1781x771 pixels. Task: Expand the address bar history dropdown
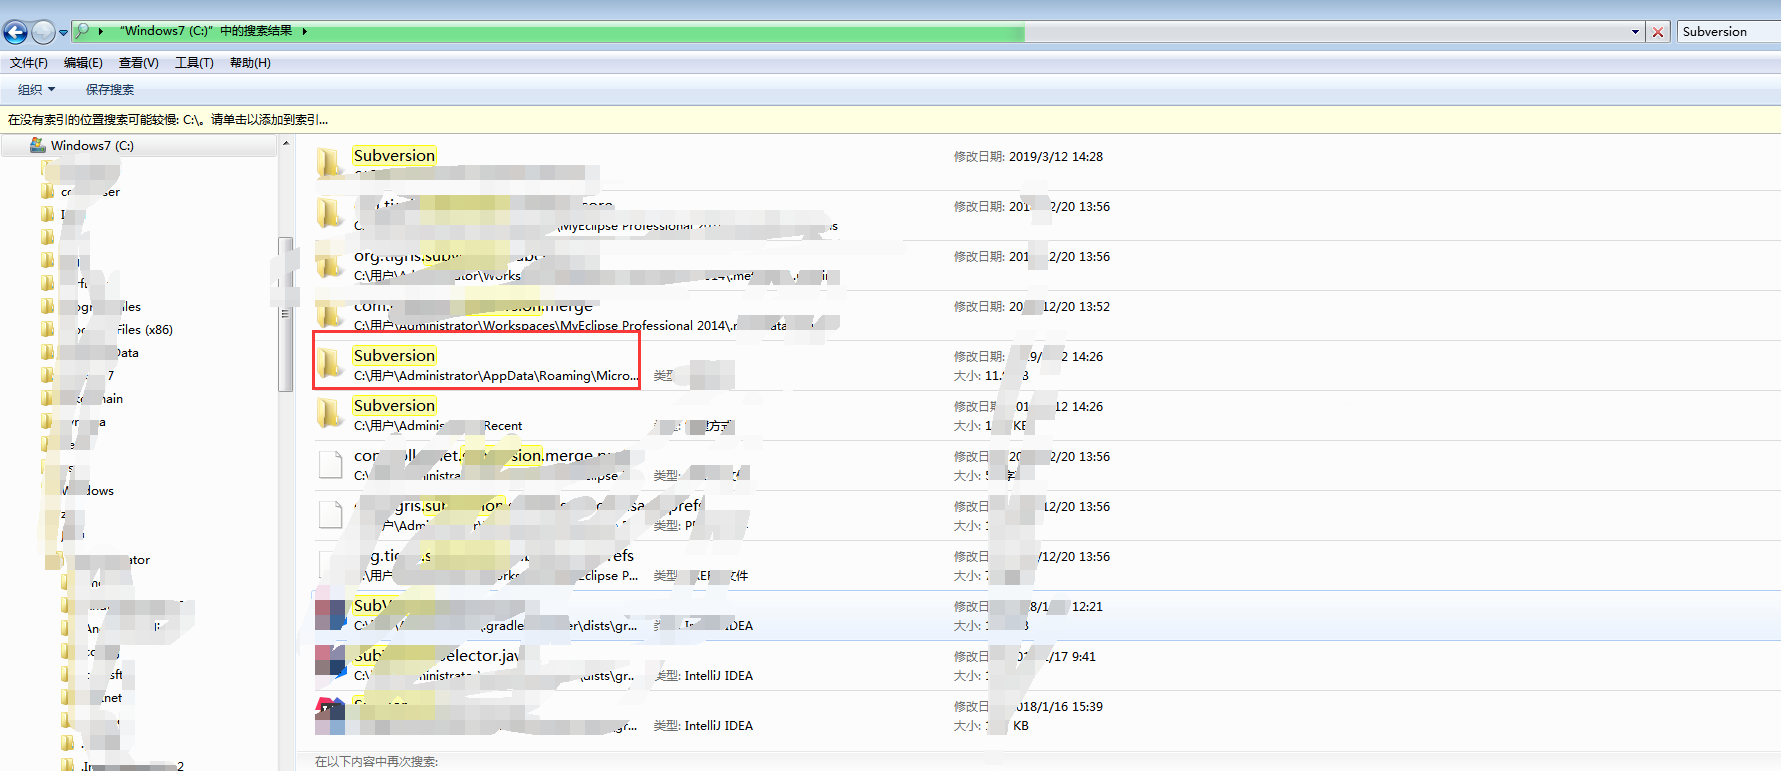pos(1635,32)
